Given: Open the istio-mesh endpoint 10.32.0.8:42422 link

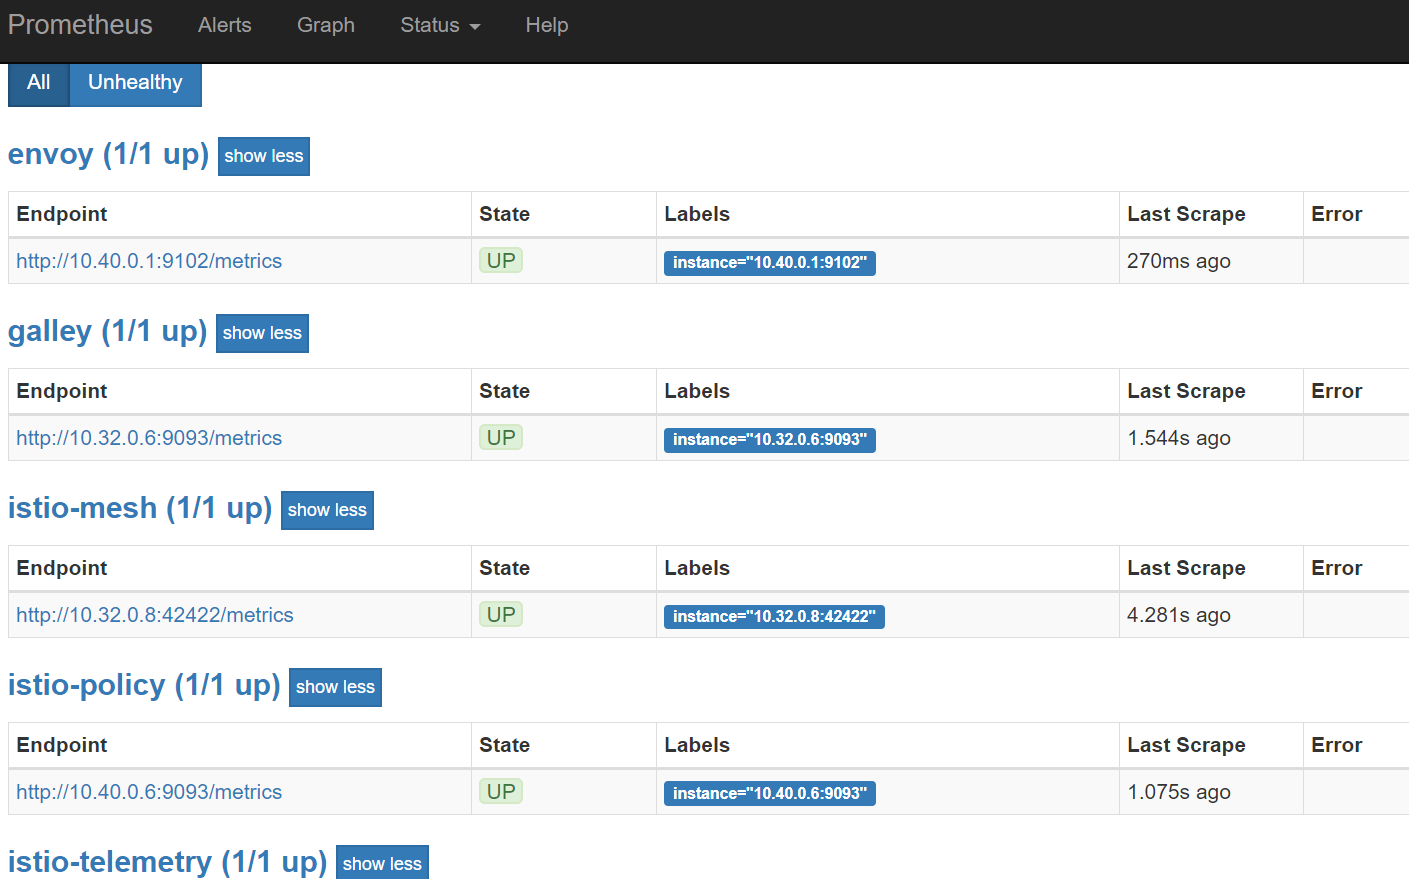Looking at the screenshot, I should 155,615.
